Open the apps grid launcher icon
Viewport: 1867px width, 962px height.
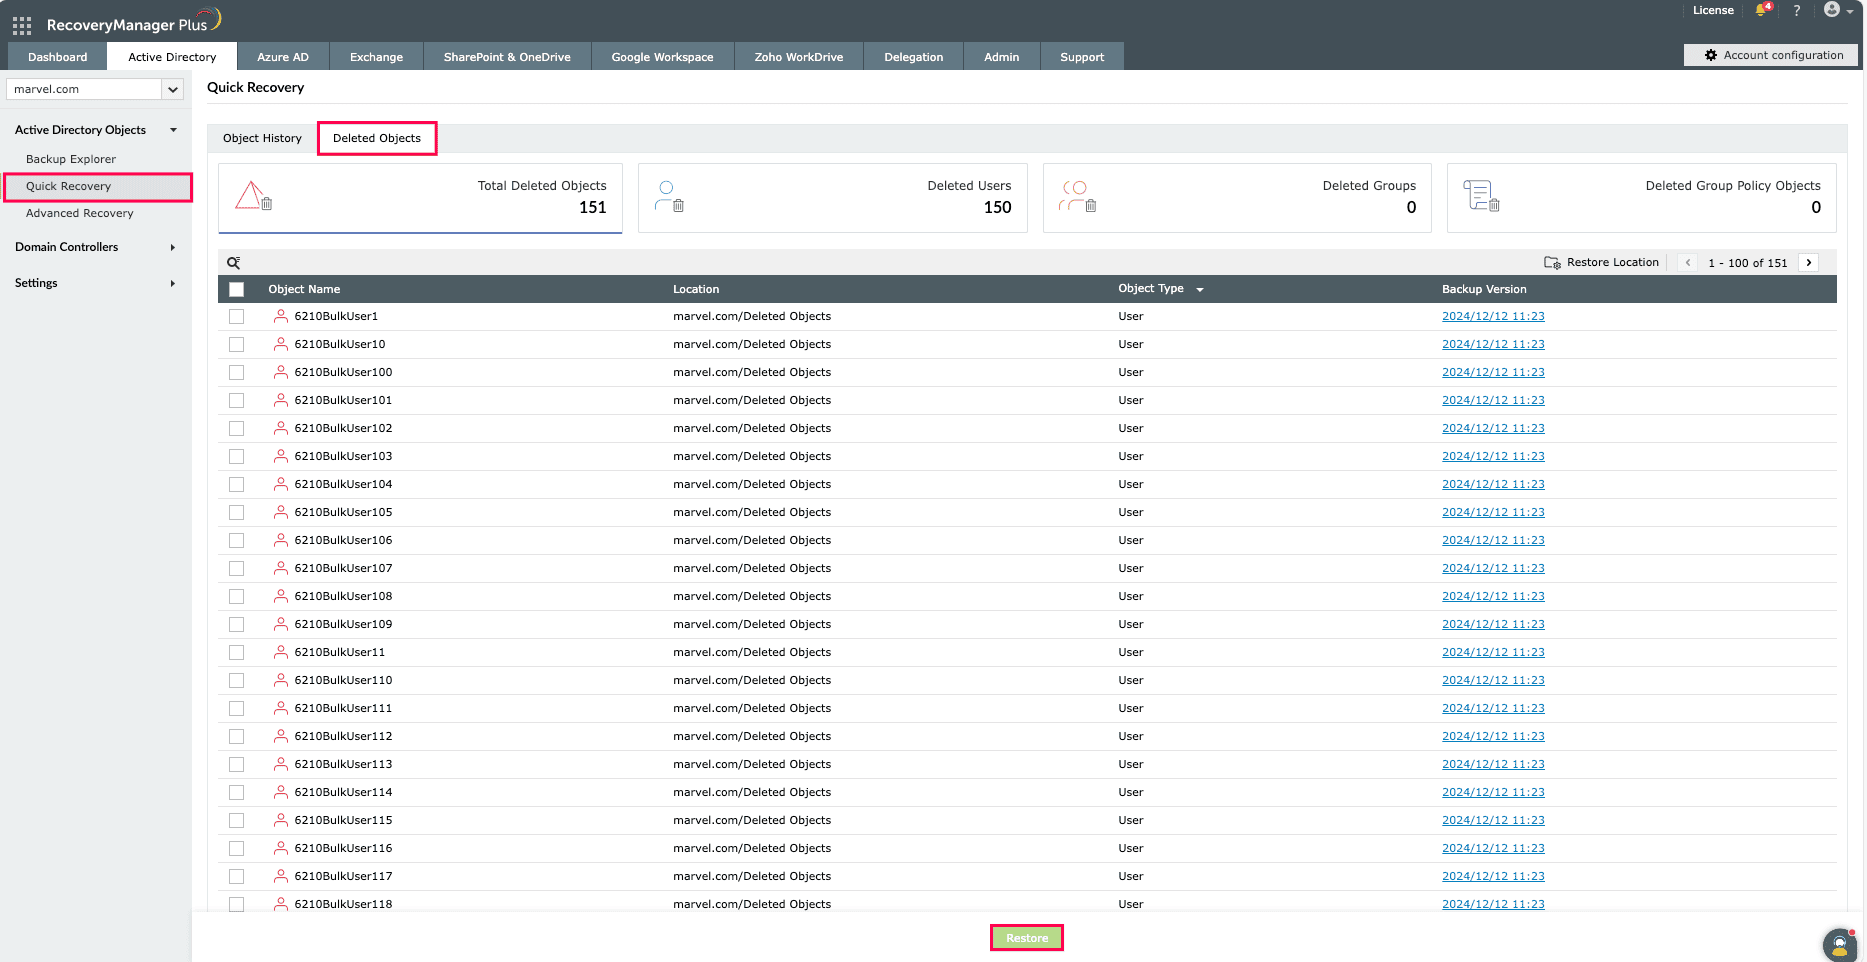click(22, 25)
